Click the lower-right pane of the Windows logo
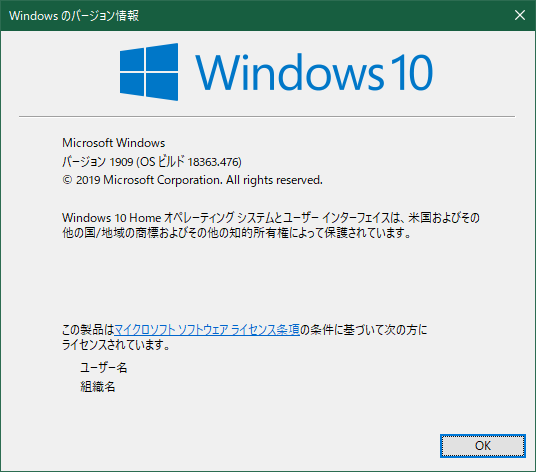The width and height of the screenshot is (536, 472). pos(162,87)
